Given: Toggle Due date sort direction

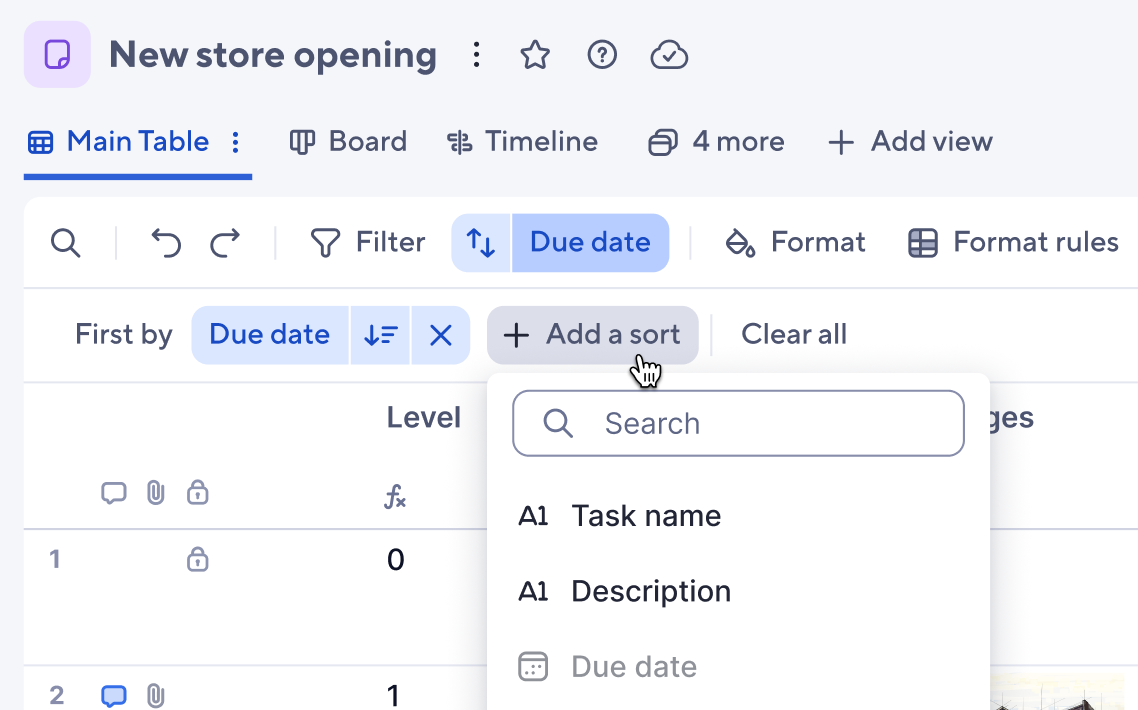Looking at the screenshot, I should click(381, 335).
